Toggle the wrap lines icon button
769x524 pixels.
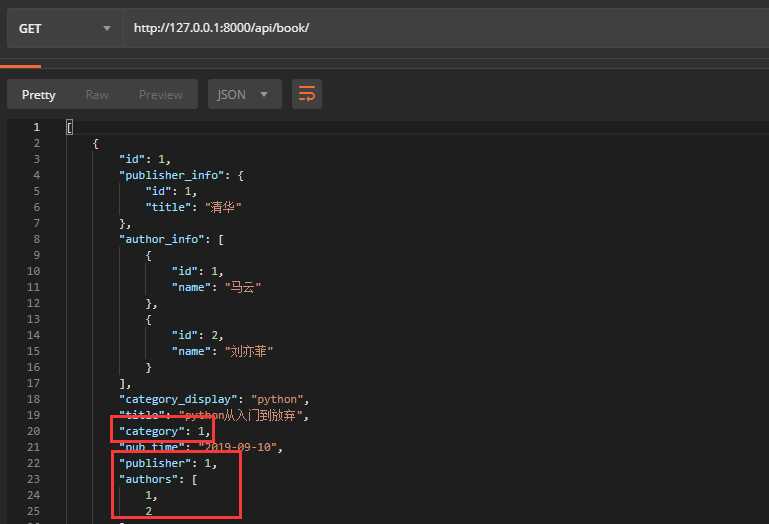click(x=307, y=94)
